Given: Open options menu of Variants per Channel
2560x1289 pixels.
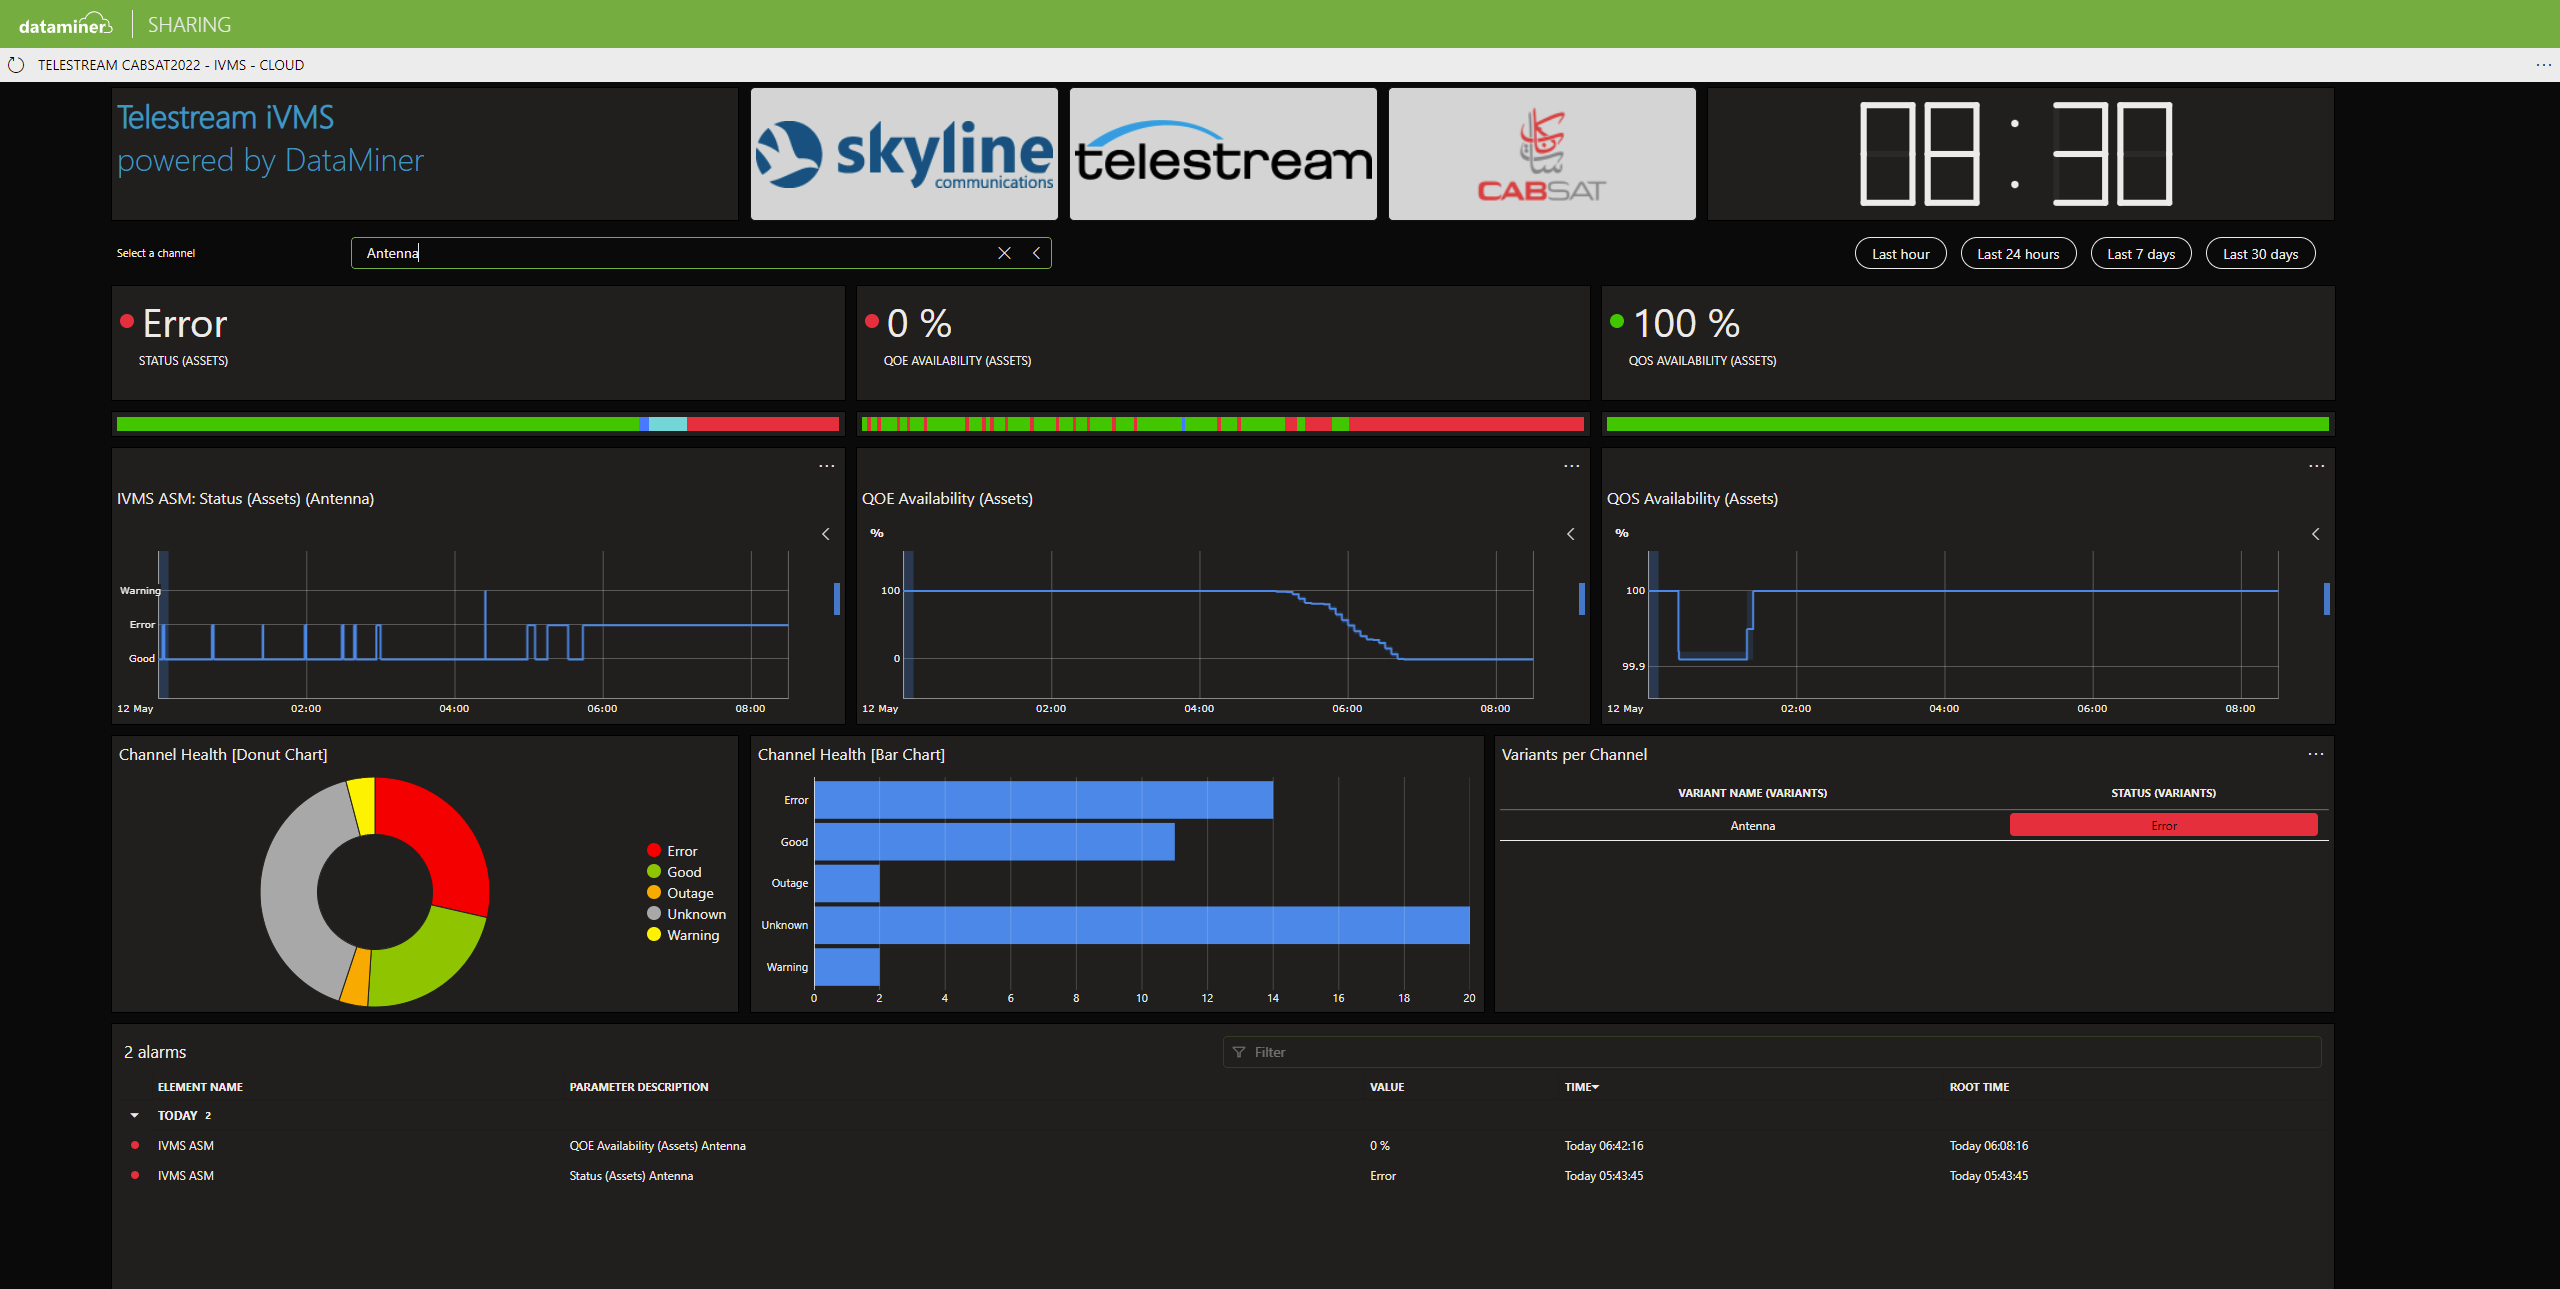Looking at the screenshot, I should pos(2315,754).
